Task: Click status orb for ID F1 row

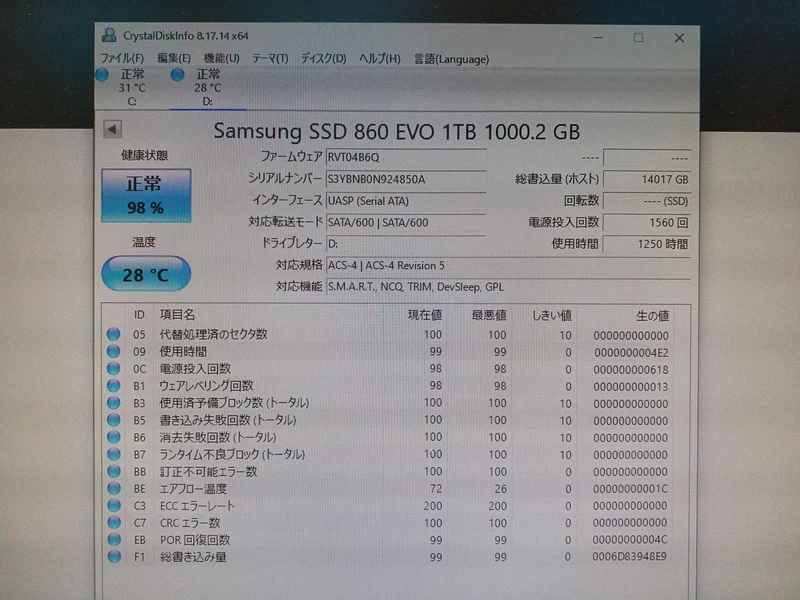Action: coord(113,557)
